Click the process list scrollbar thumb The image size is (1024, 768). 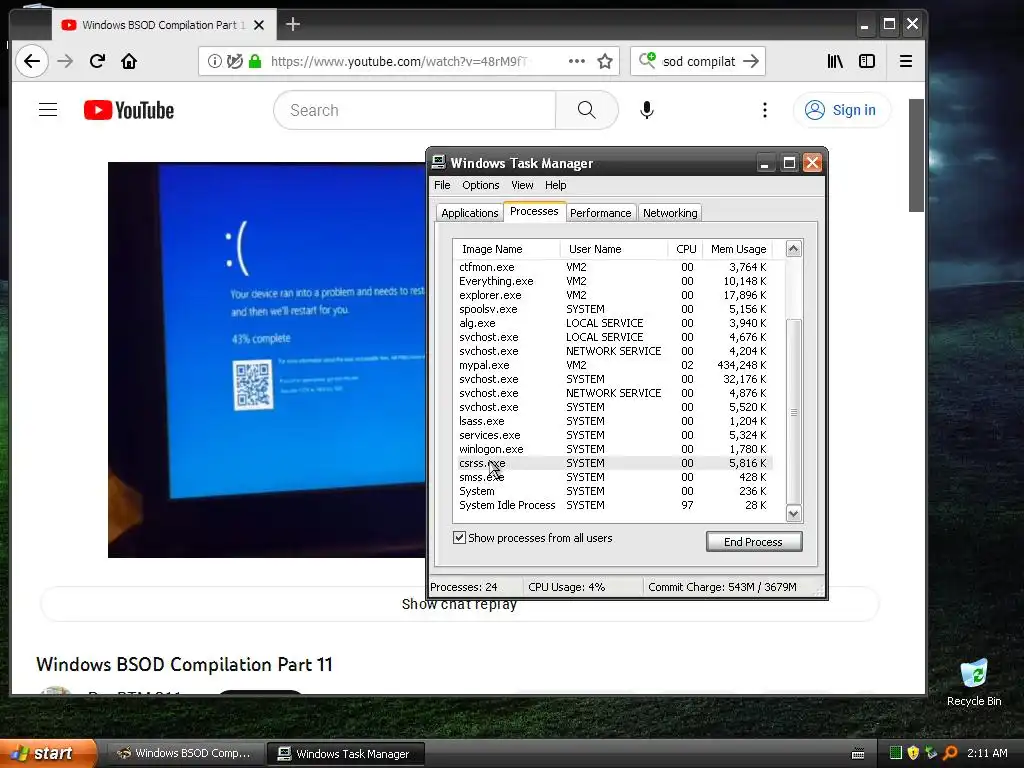(x=793, y=413)
